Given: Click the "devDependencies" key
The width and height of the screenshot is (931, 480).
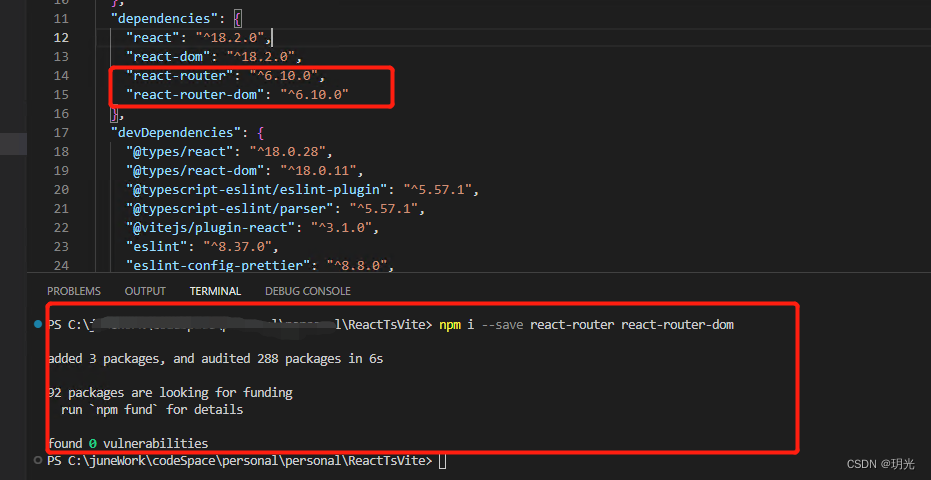Looking at the screenshot, I should pyautogui.click(x=176, y=132).
